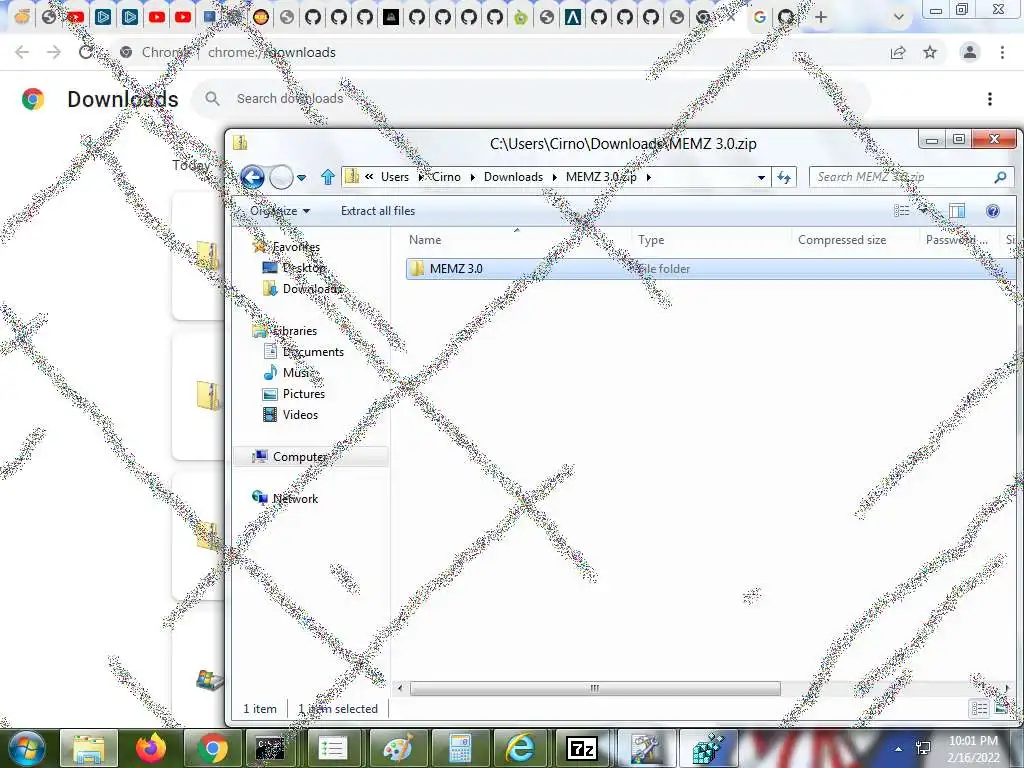The width and height of the screenshot is (1024, 768).
Task: Open the Chrome profile avatar
Action: tap(970, 52)
